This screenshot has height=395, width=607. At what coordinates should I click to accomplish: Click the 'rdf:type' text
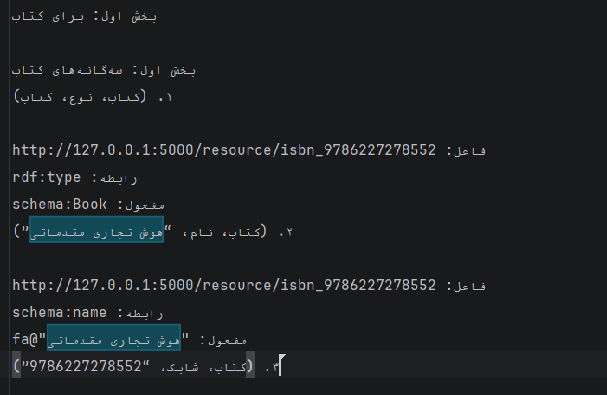46,177
